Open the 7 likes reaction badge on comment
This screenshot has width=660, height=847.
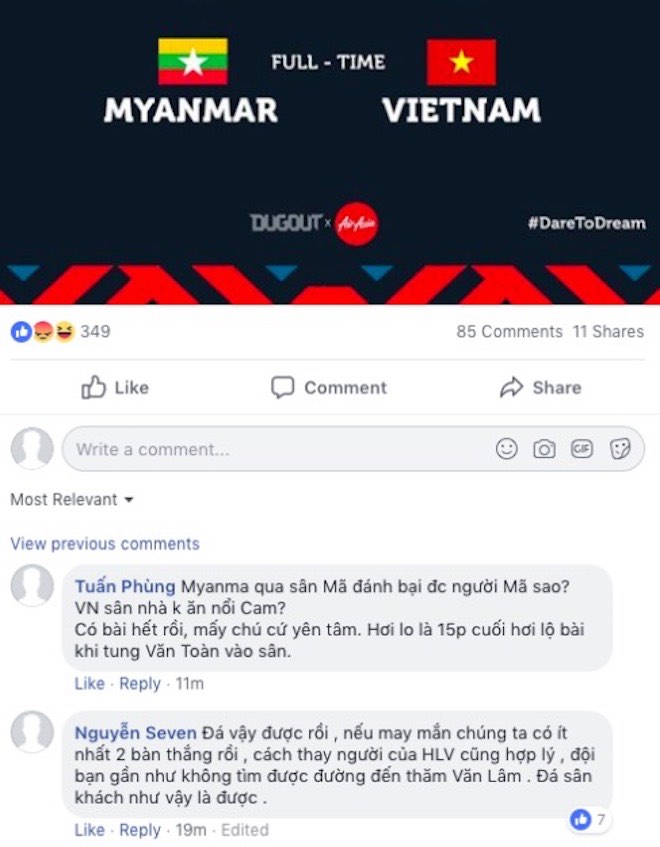pos(589,820)
